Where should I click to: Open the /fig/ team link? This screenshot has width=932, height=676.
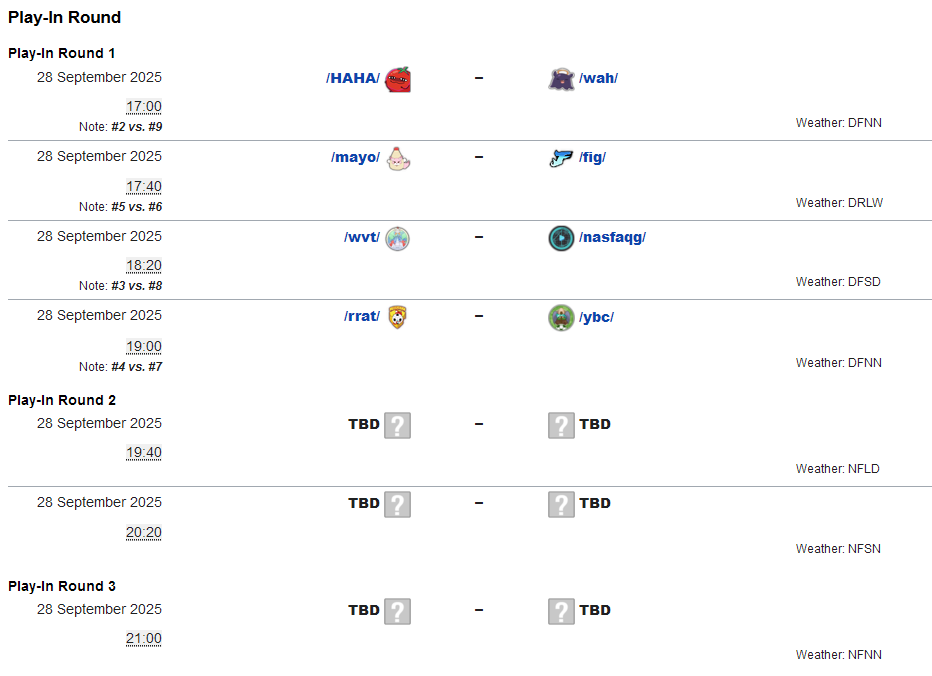point(592,158)
